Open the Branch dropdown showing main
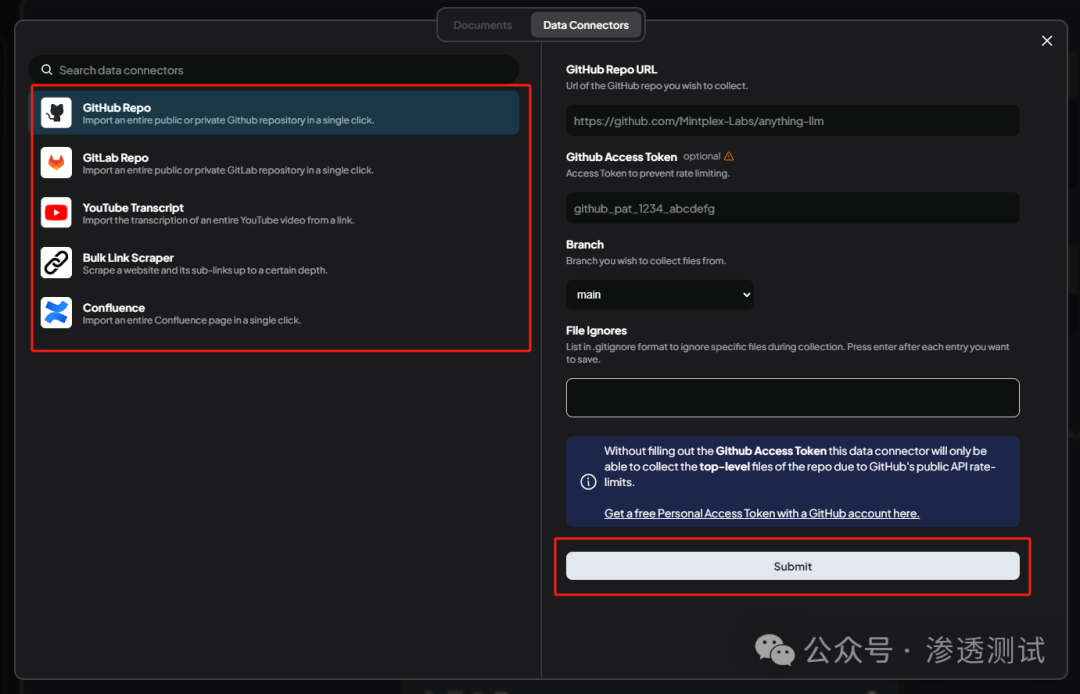The image size is (1080, 694). 660,295
